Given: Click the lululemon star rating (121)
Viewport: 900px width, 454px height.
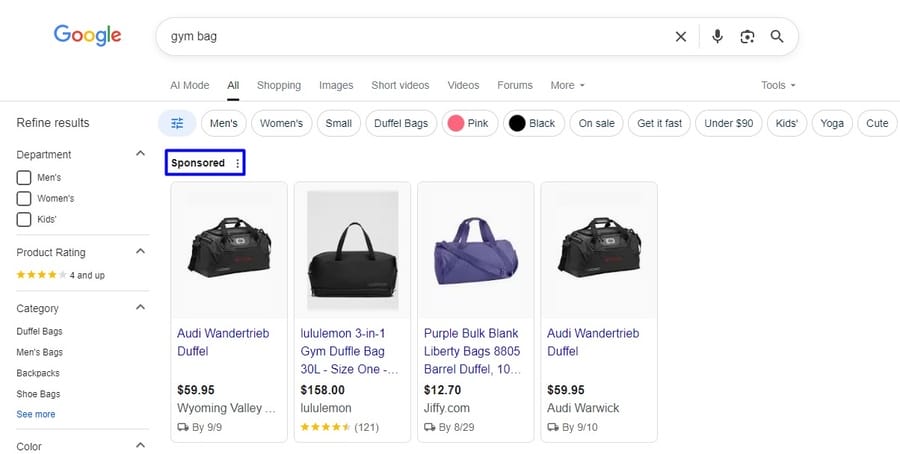Looking at the screenshot, I should coord(339,427).
